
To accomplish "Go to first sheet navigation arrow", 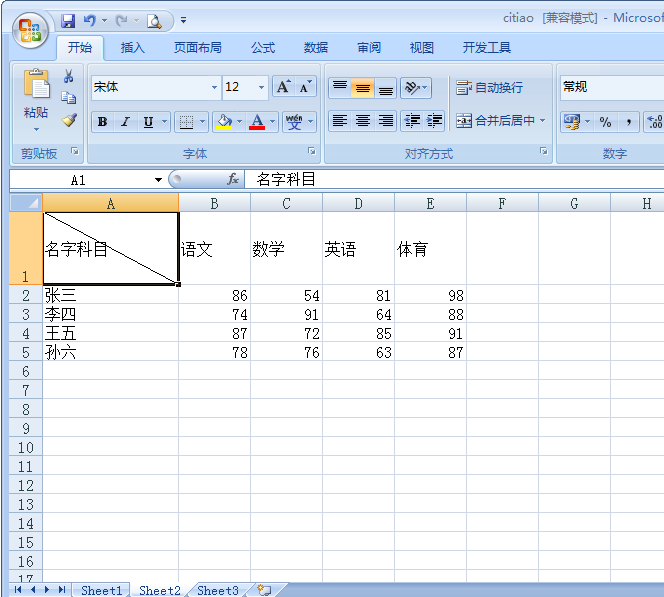I will click(18, 589).
